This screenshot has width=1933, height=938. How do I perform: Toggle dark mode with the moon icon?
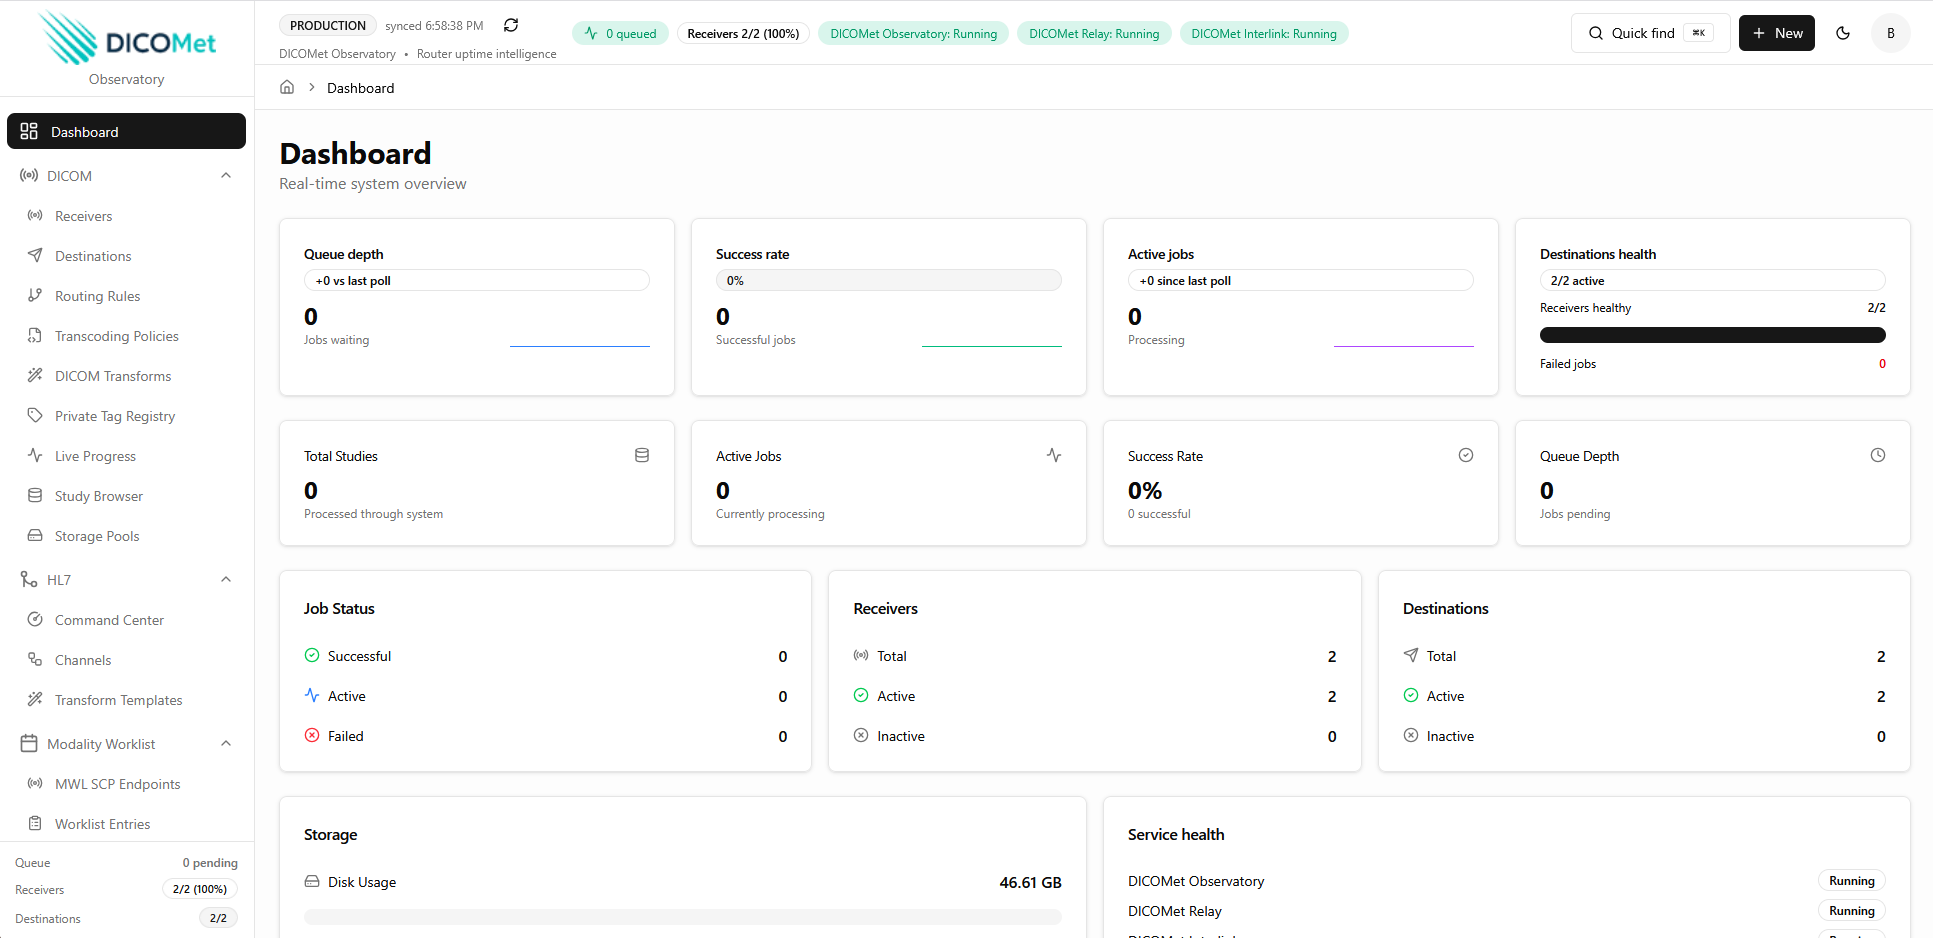click(x=1843, y=32)
